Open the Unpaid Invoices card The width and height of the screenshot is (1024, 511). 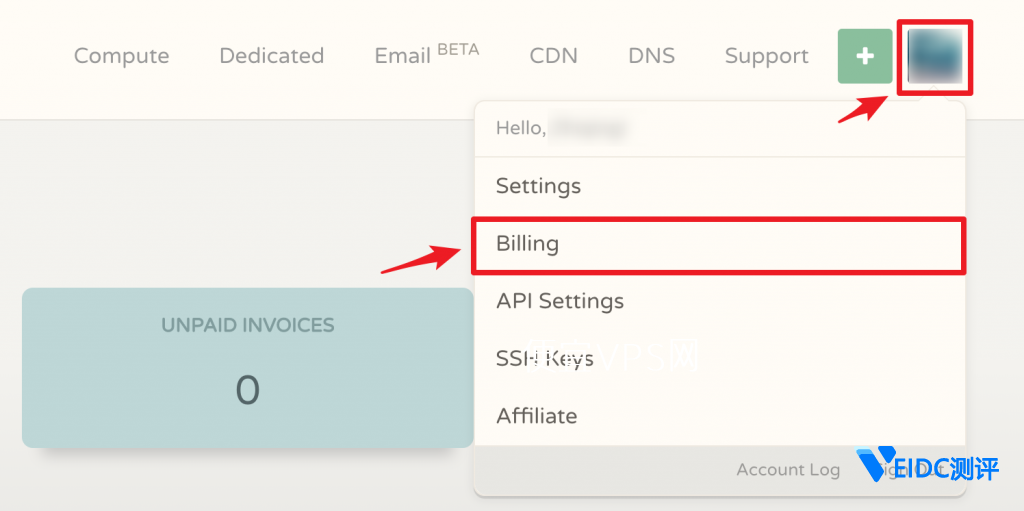247,367
